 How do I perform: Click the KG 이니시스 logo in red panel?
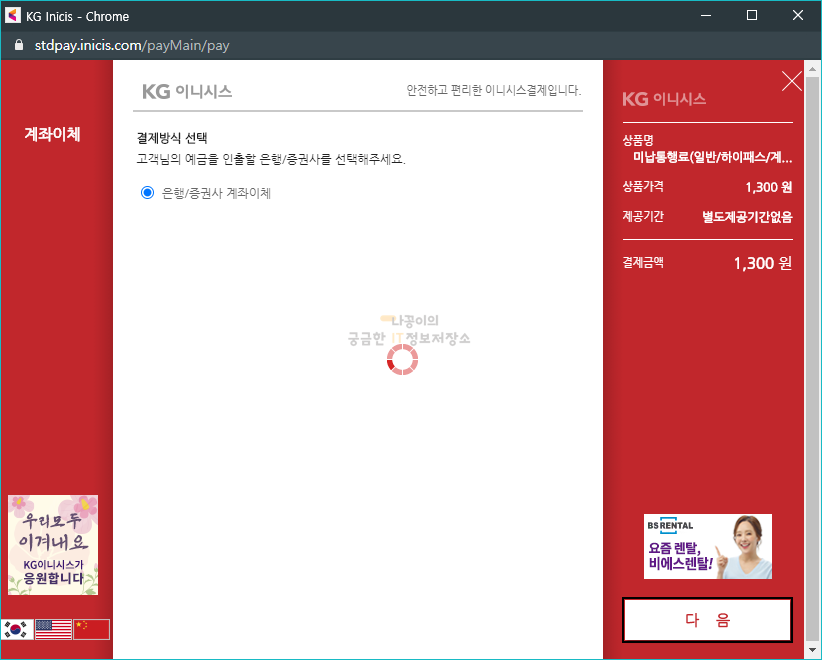[664, 99]
